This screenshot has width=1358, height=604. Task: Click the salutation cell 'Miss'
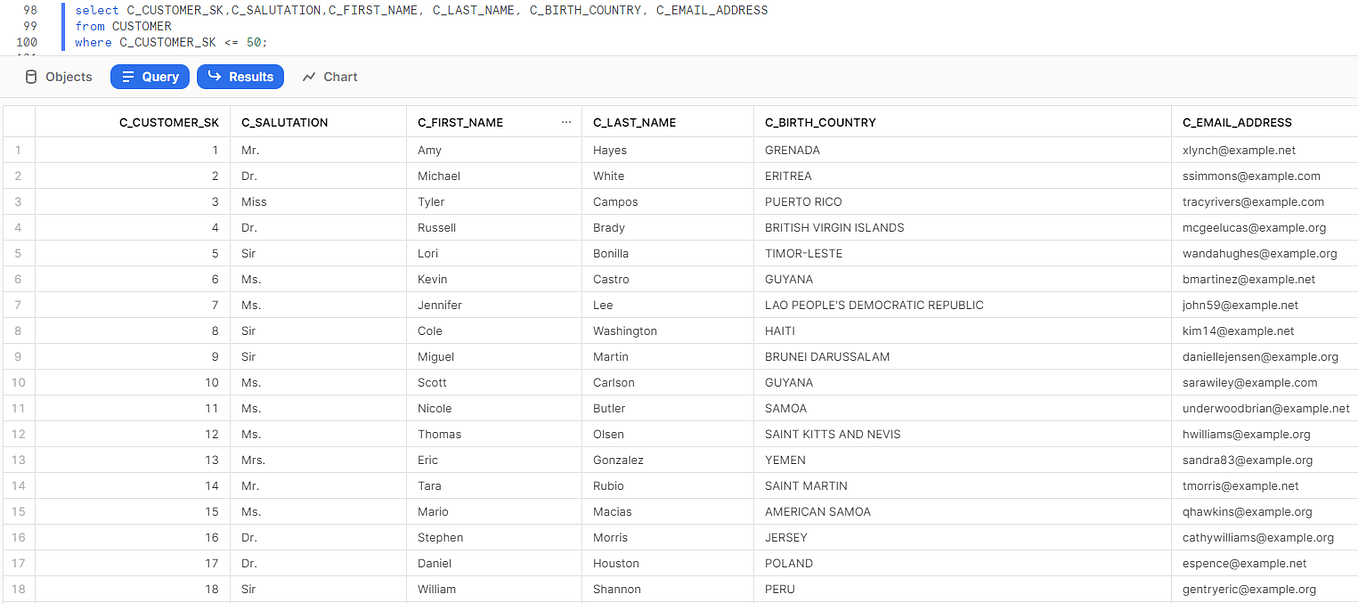tap(254, 202)
